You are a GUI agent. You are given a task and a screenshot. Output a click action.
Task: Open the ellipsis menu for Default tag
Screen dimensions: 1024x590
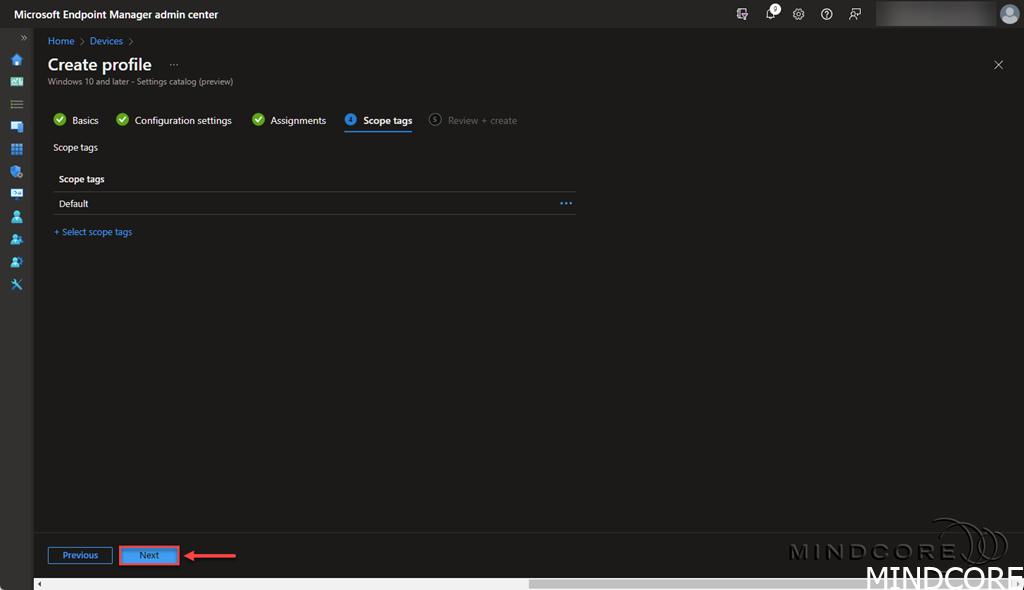pos(566,203)
